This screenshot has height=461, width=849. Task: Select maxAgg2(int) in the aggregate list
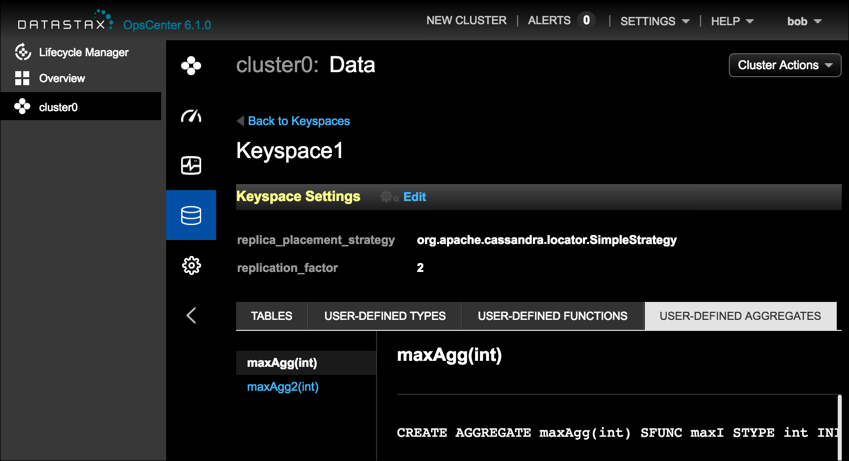(283, 387)
